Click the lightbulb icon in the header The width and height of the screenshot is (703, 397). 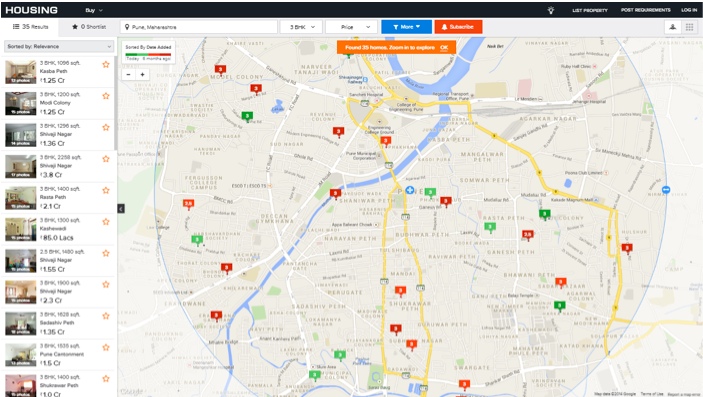pyautogui.click(x=551, y=10)
